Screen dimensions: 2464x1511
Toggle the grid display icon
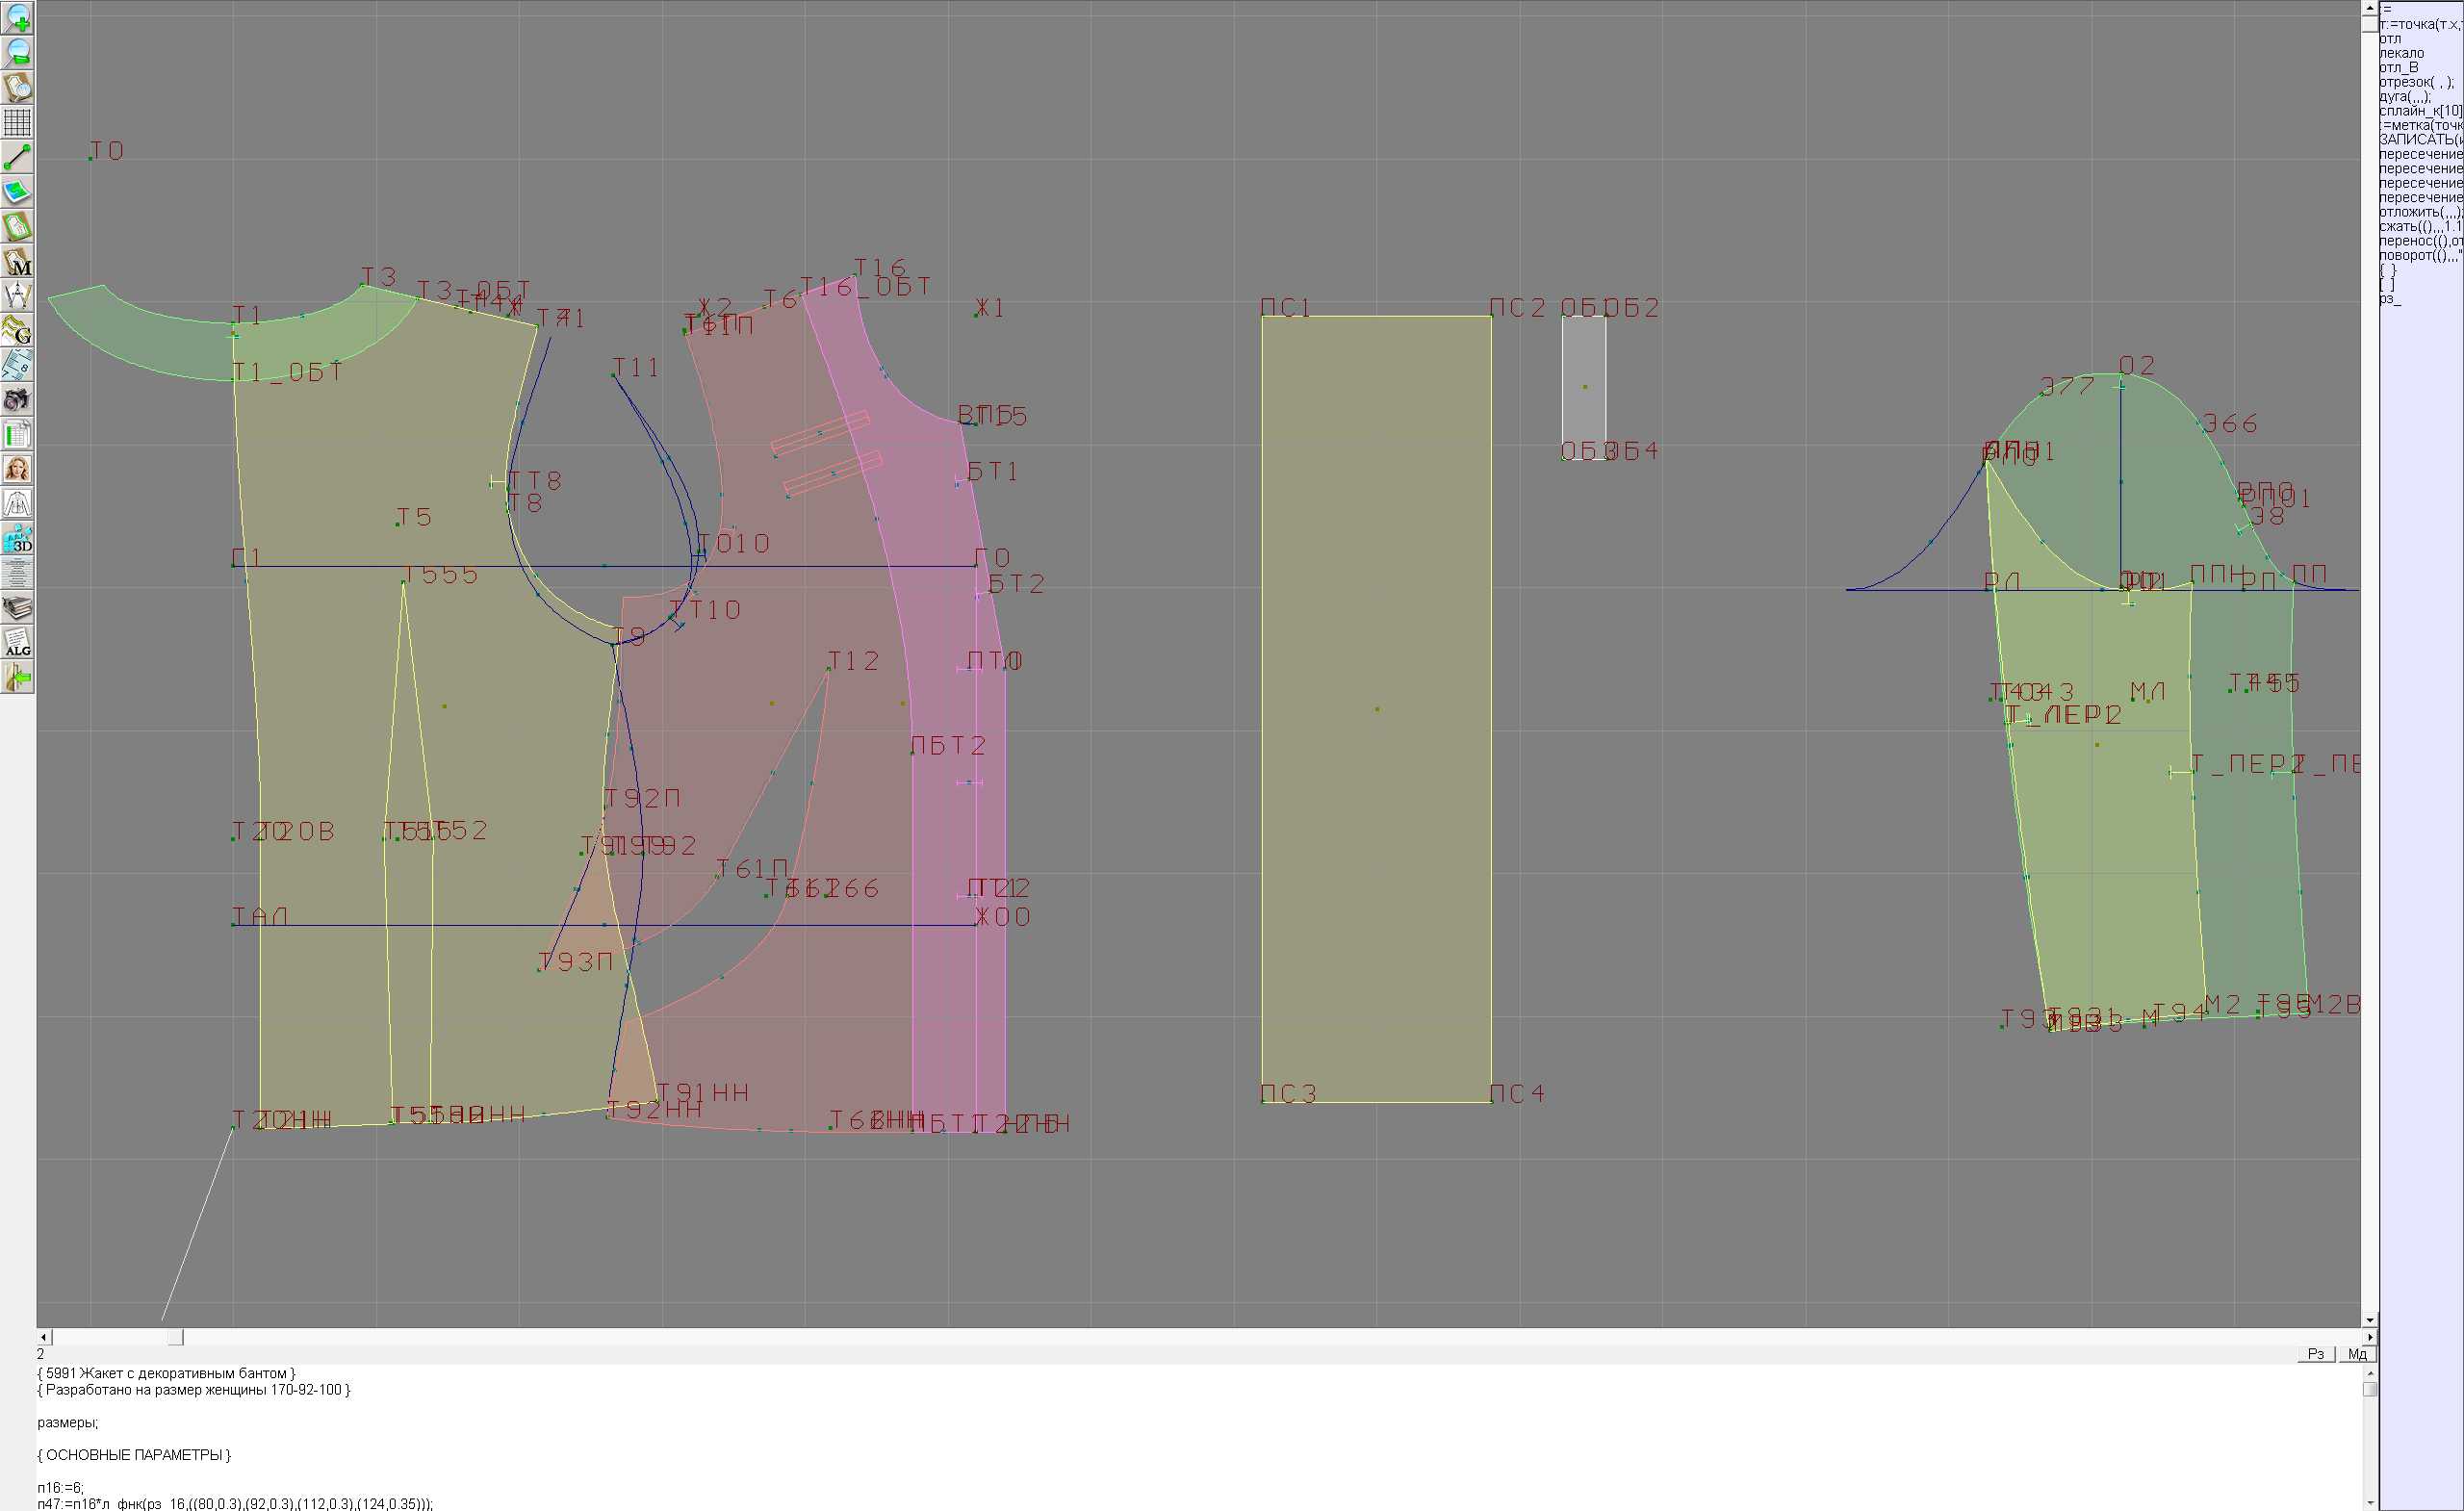[17, 122]
